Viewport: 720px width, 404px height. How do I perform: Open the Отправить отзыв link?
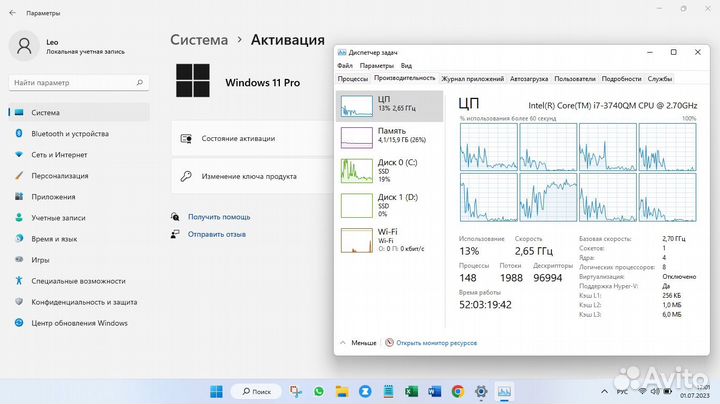tap(217, 234)
